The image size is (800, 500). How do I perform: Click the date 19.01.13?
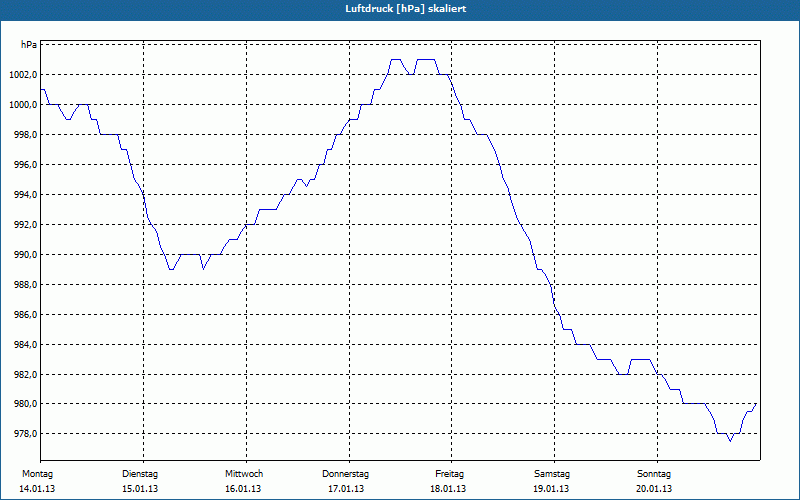tap(551, 489)
